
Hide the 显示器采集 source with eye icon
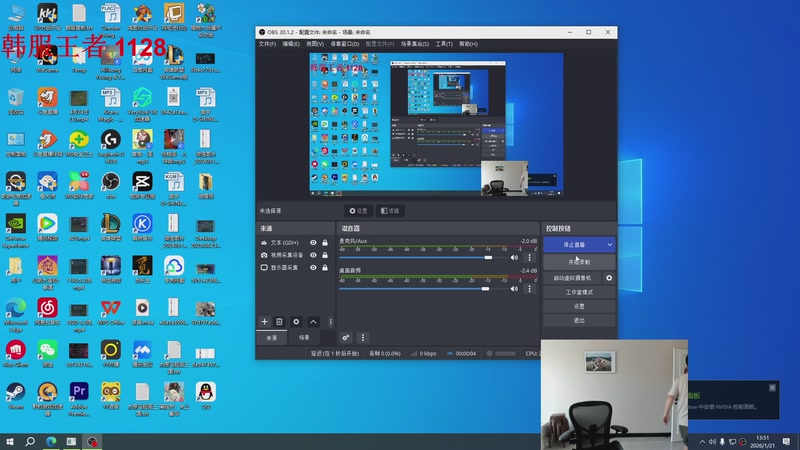pos(313,267)
